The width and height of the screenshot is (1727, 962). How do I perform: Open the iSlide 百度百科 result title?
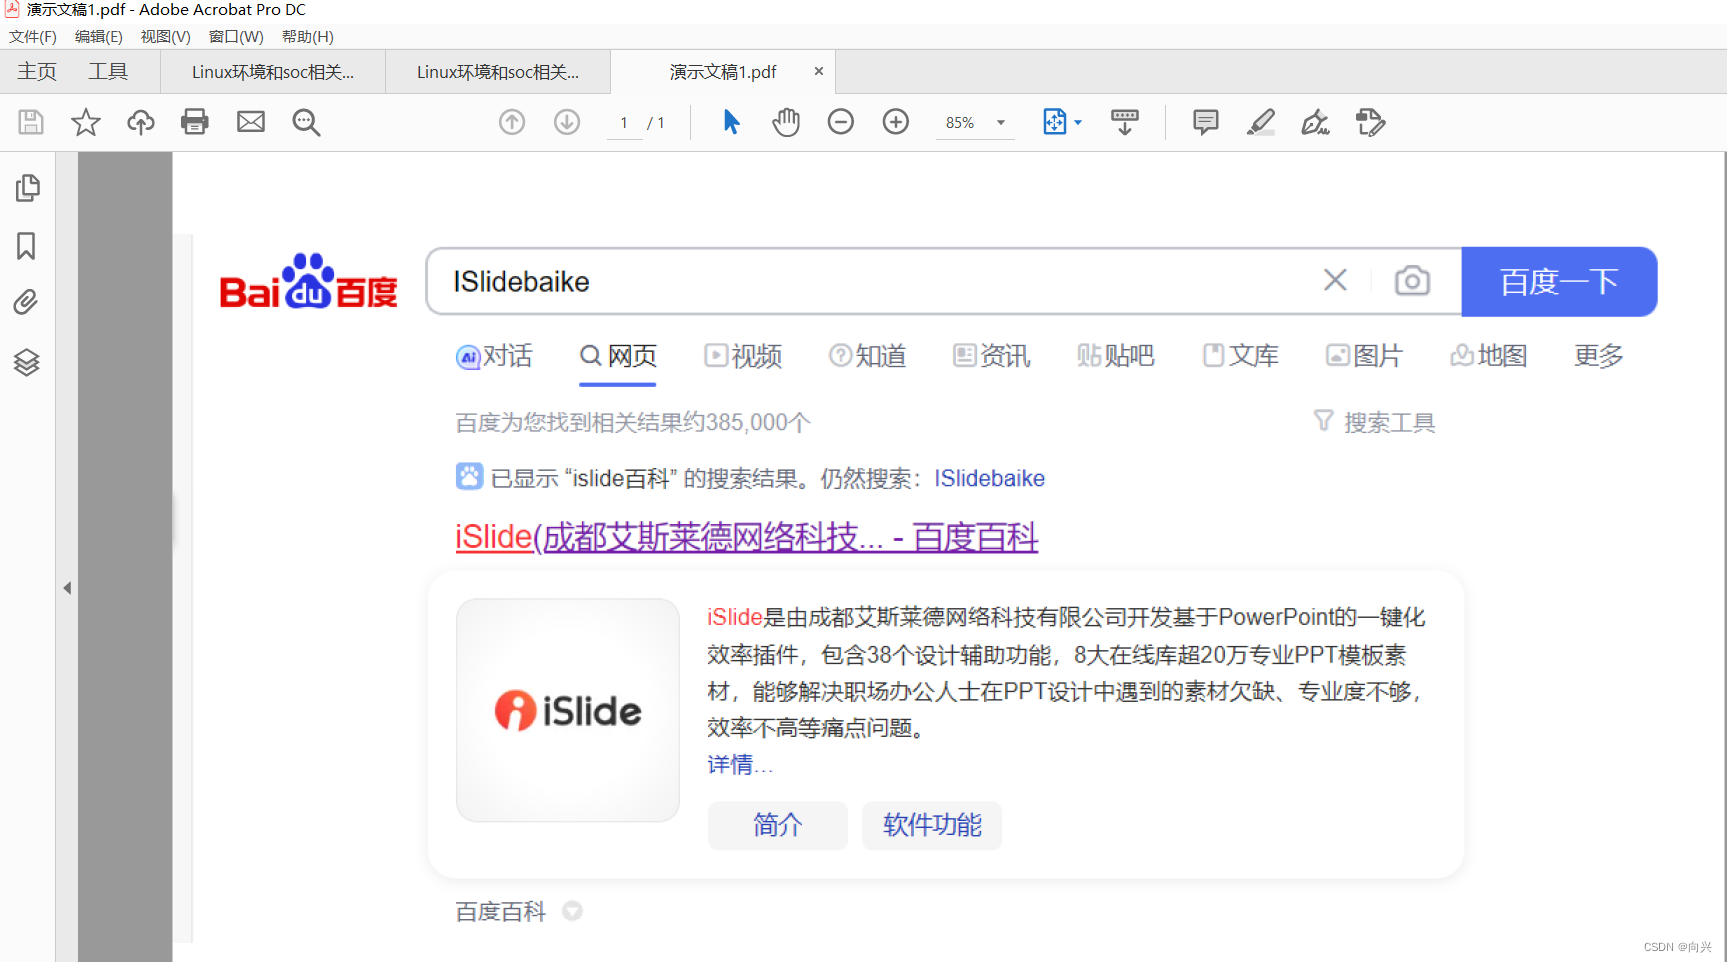pos(747,537)
